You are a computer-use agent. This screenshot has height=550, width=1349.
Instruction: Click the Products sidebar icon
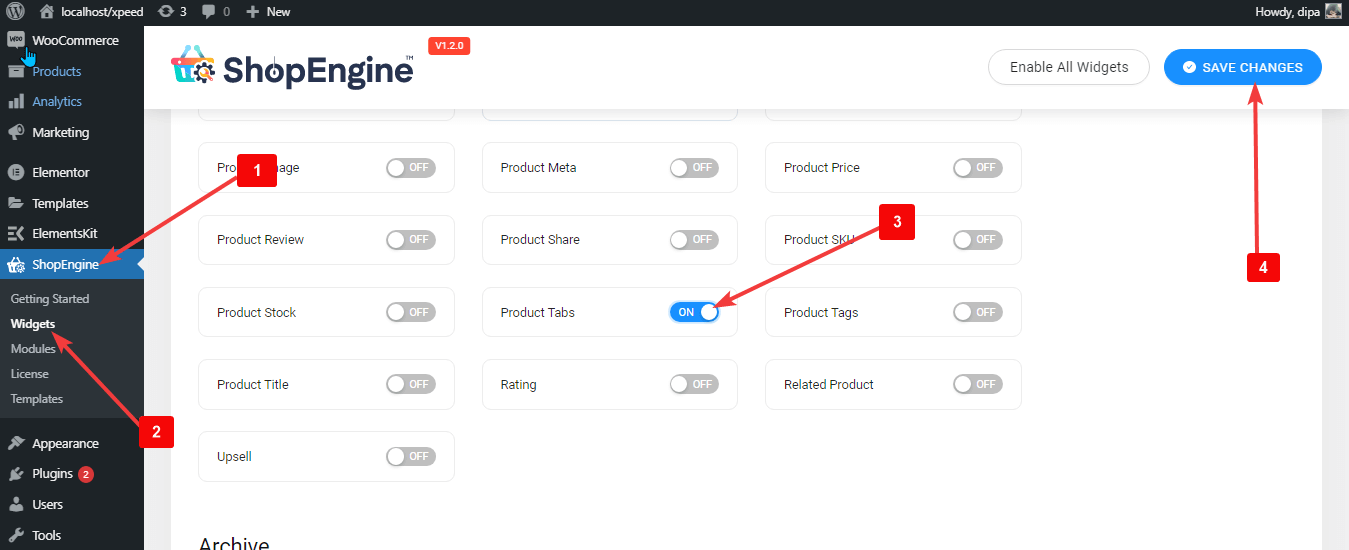(16, 71)
